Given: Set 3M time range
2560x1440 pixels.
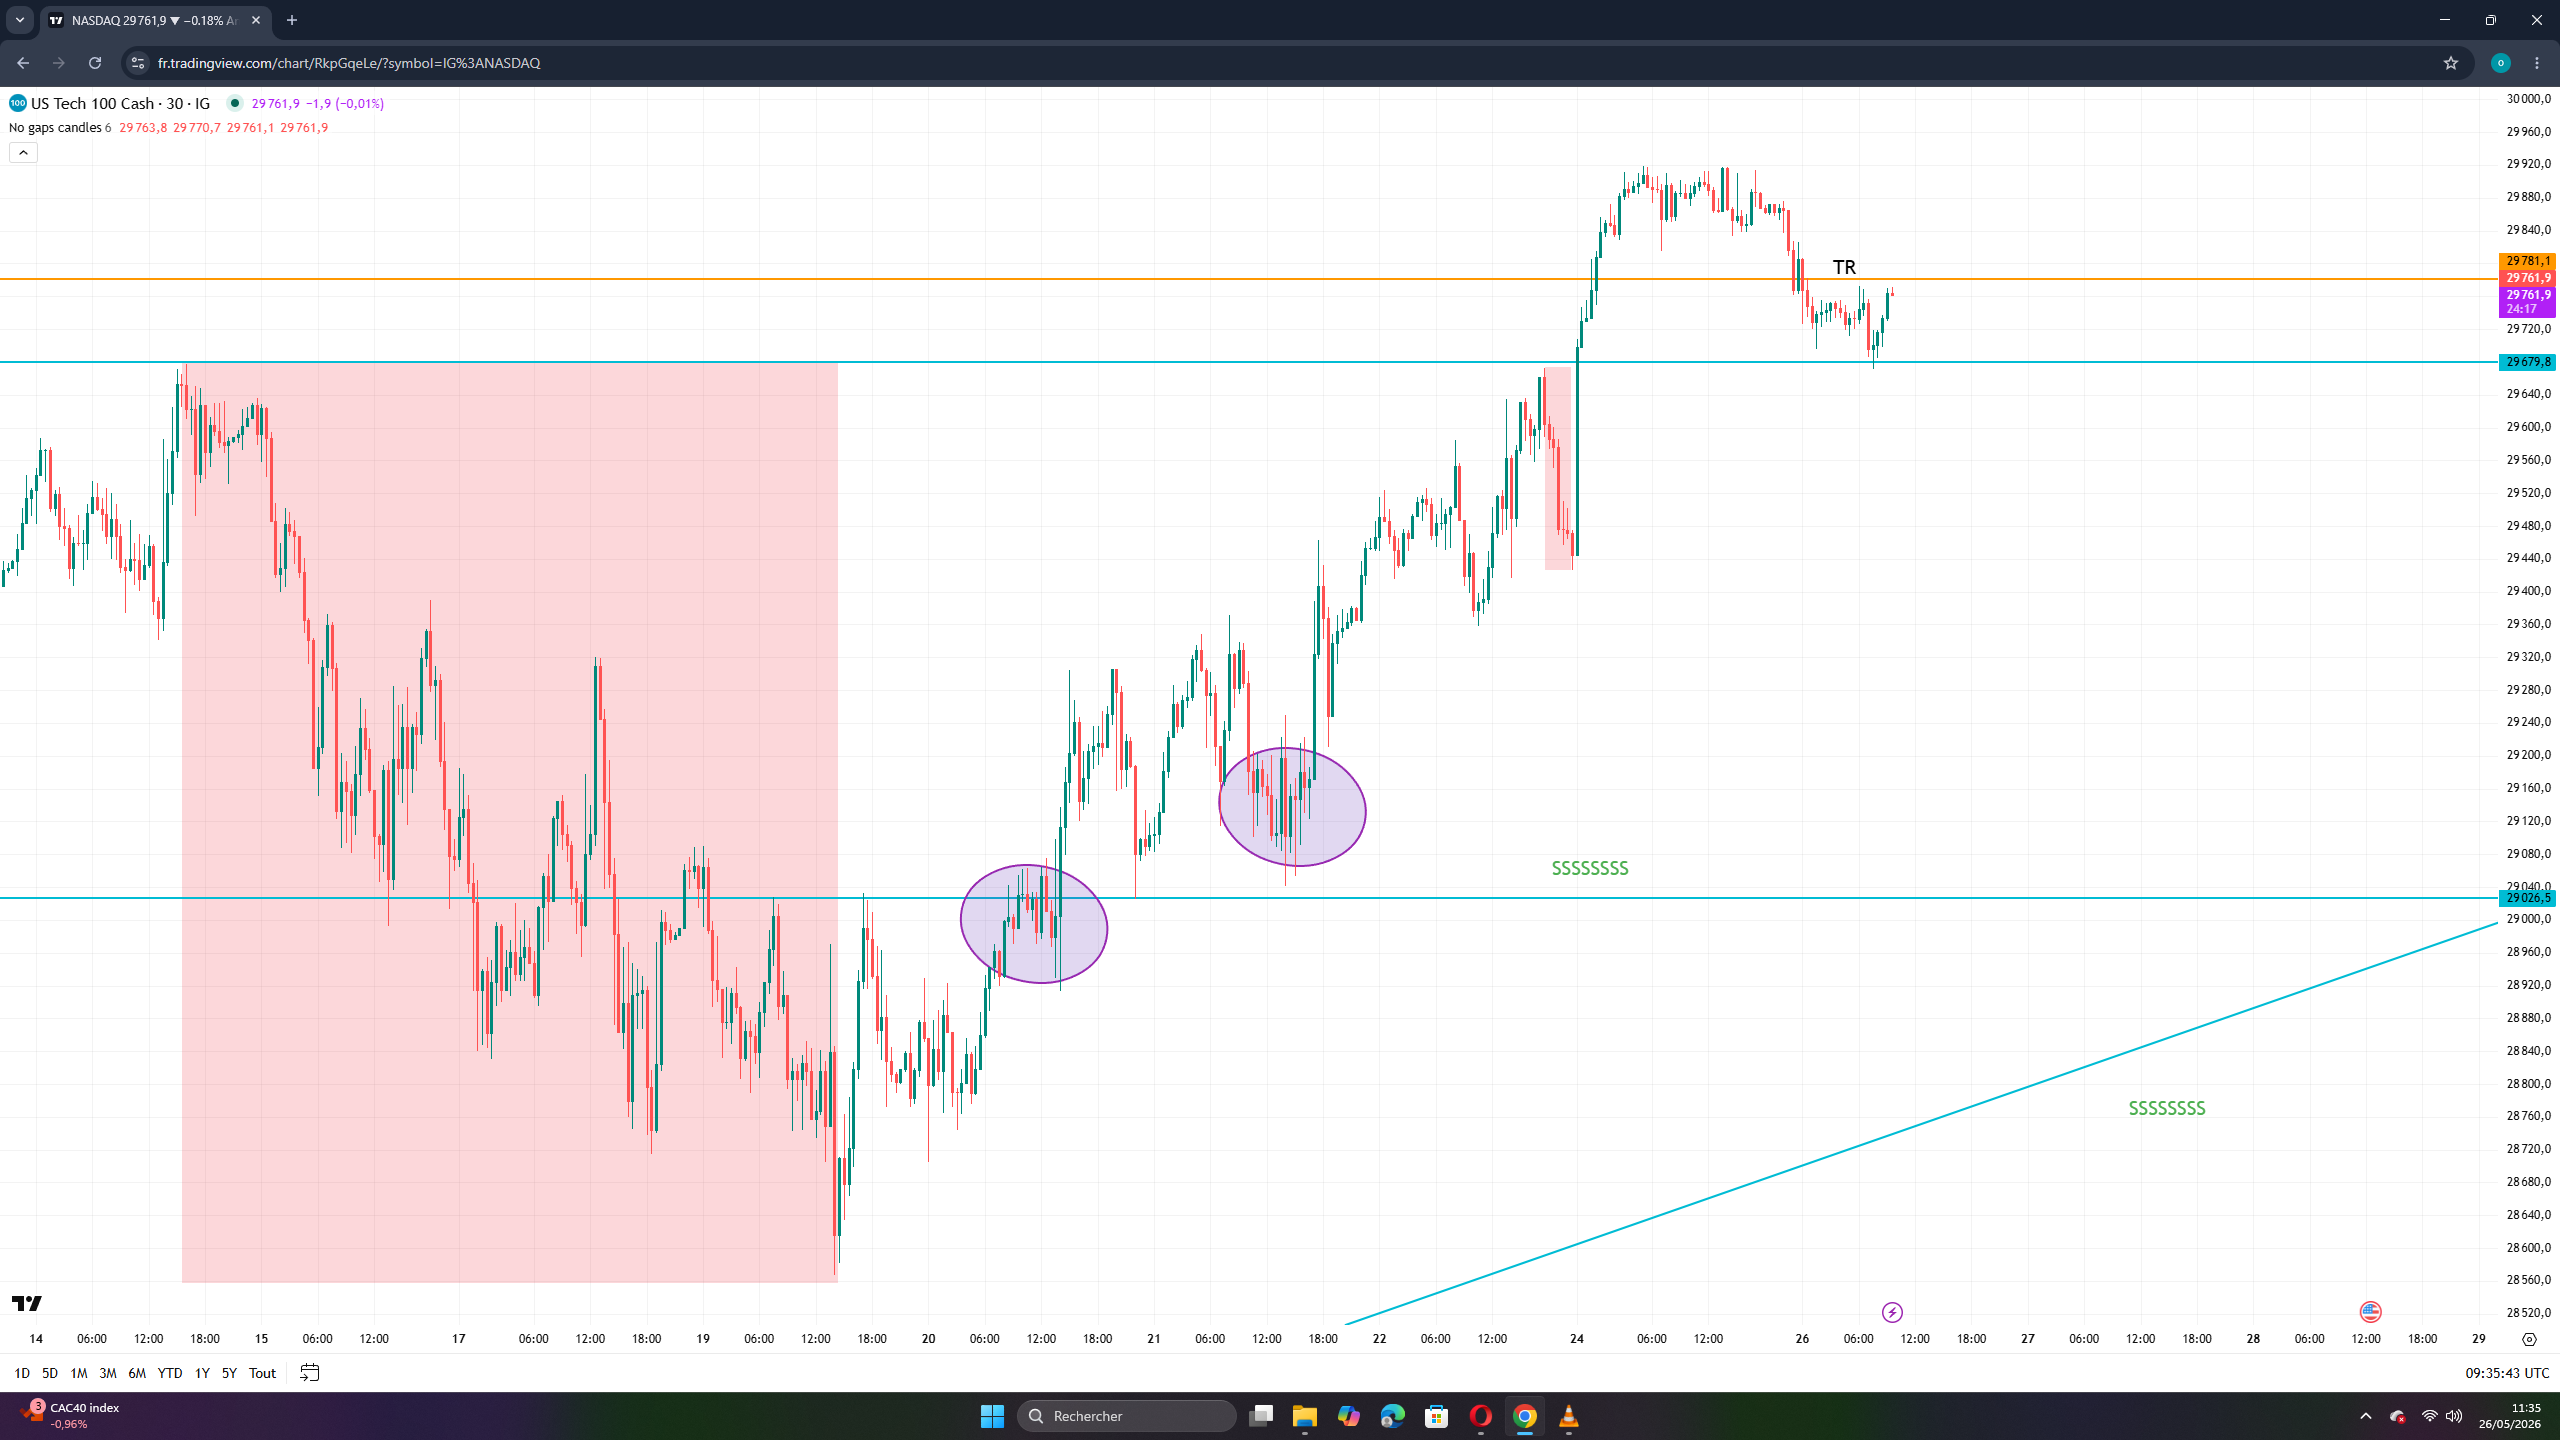Looking at the screenshot, I should tap(108, 1373).
